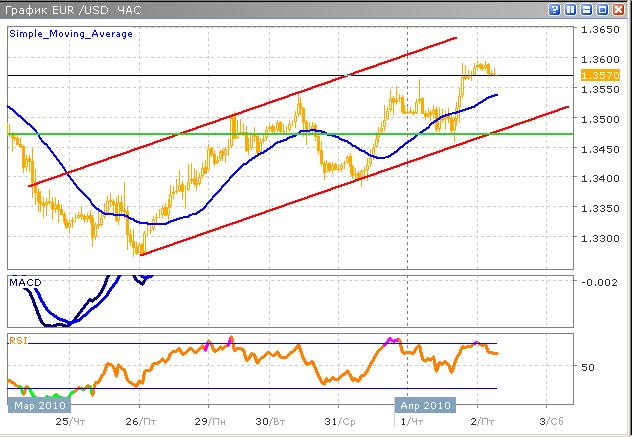Click the 1.3400 price axis label
632x437 pixels.
(600, 178)
